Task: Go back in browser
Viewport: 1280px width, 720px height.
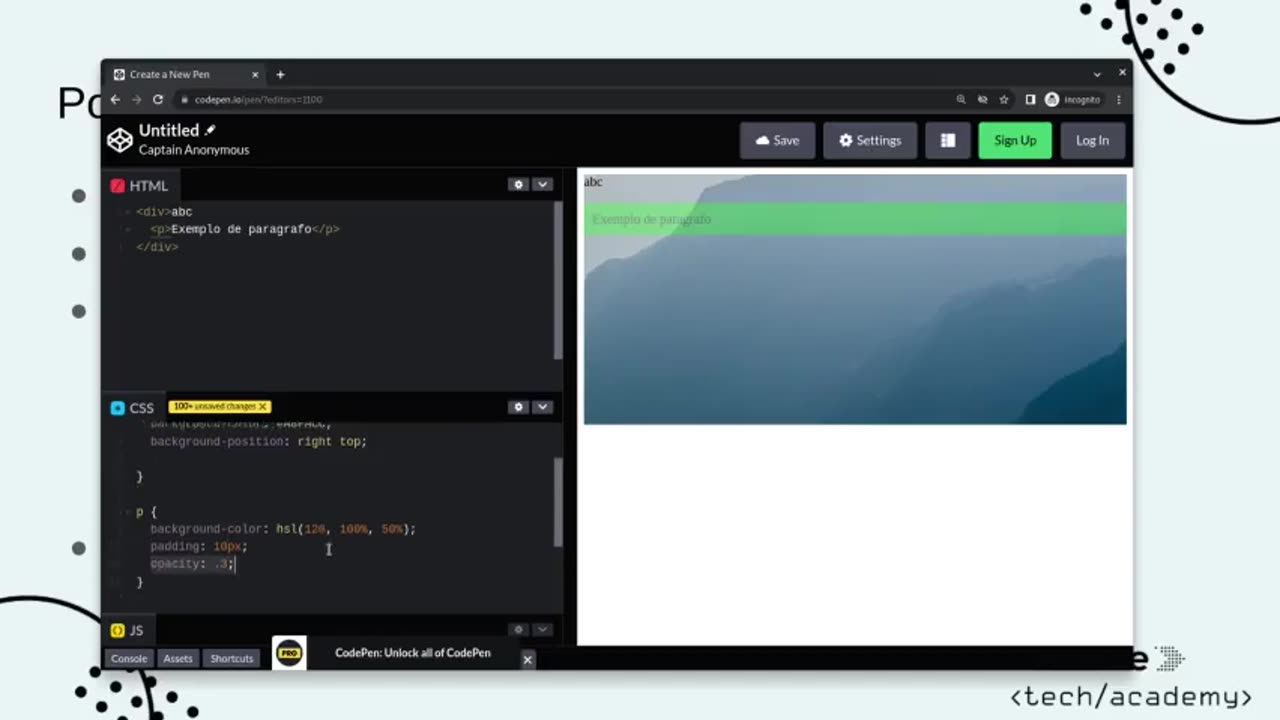Action: [x=115, y=100]
